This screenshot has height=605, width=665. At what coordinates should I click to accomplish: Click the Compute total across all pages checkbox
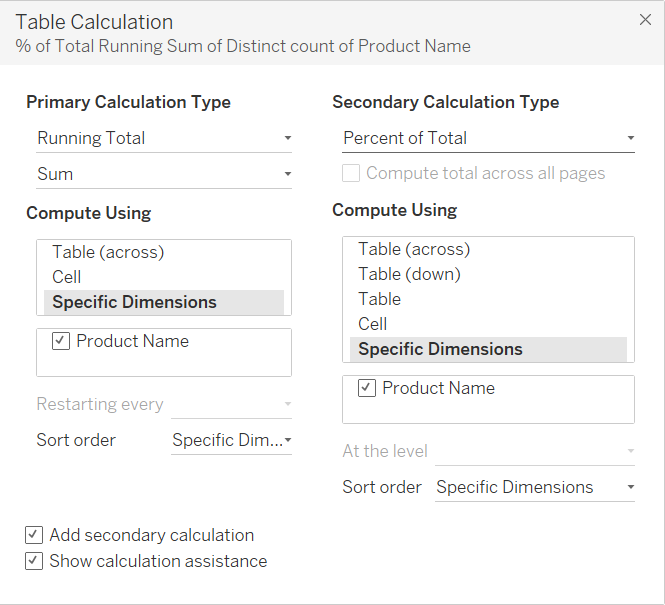pos(351,173)
